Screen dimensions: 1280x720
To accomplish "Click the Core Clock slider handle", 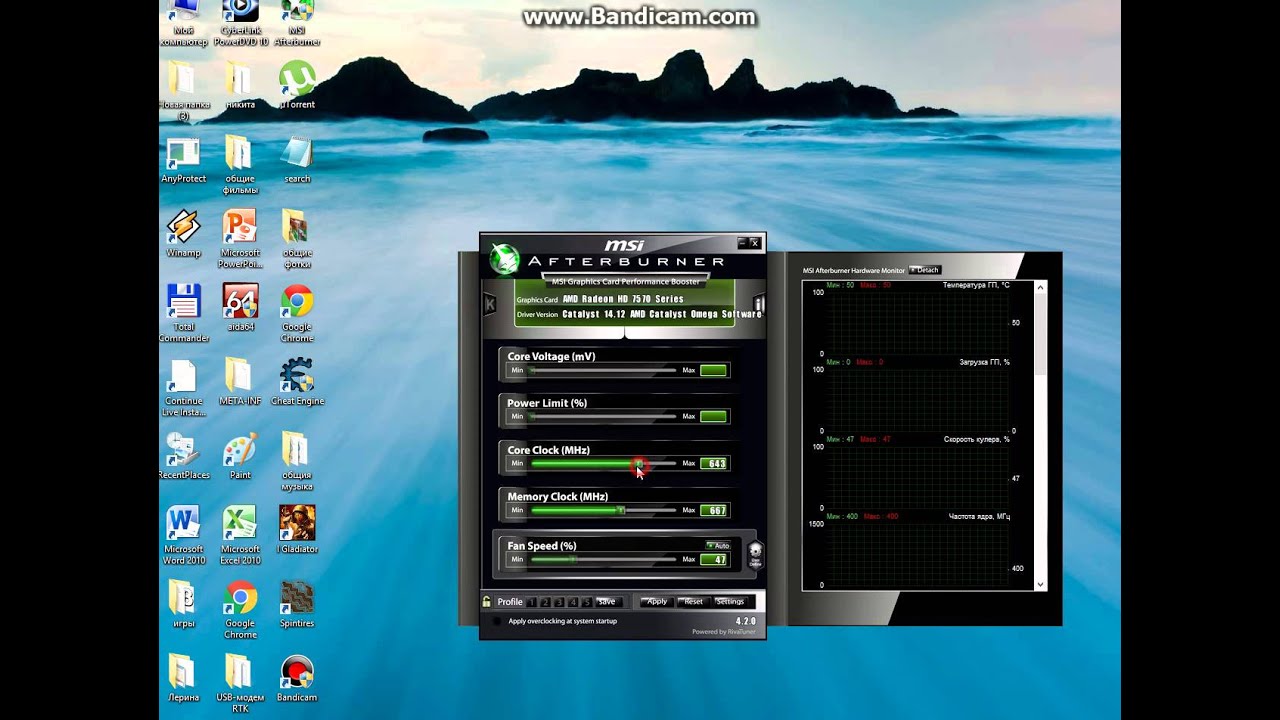I will [638, 463].
